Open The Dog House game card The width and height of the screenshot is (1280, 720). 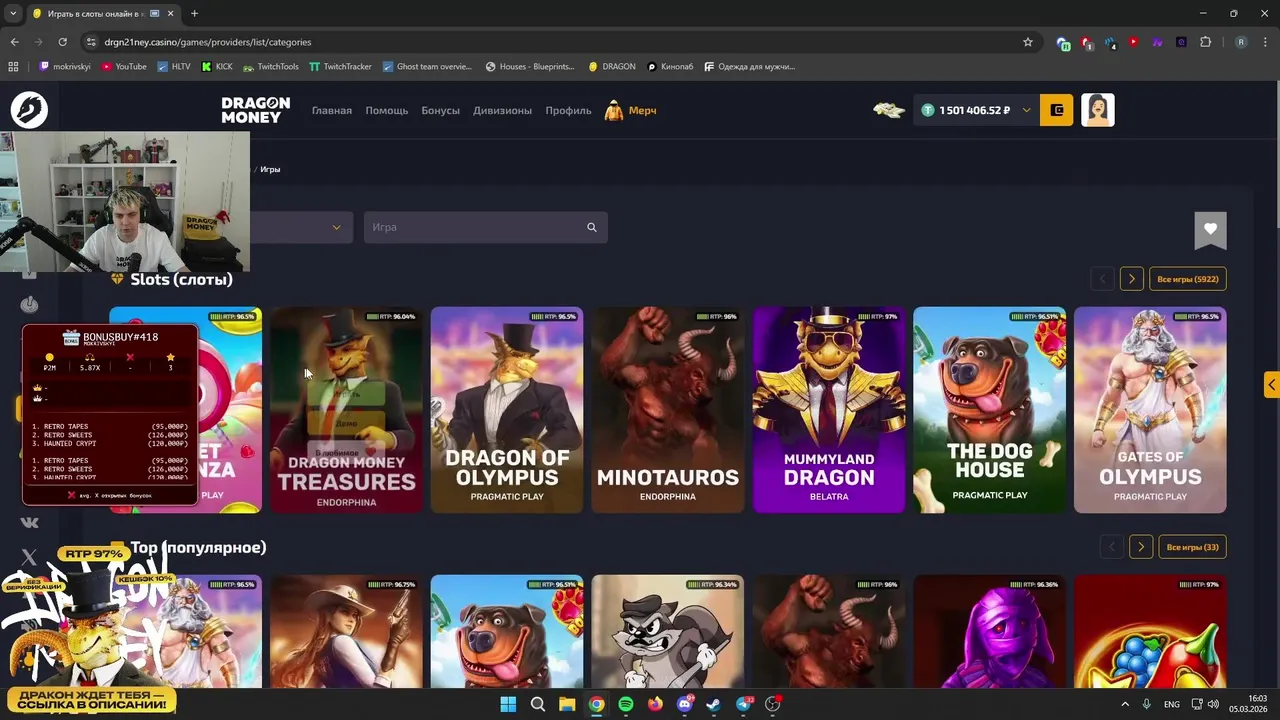[x=990, y=410]
